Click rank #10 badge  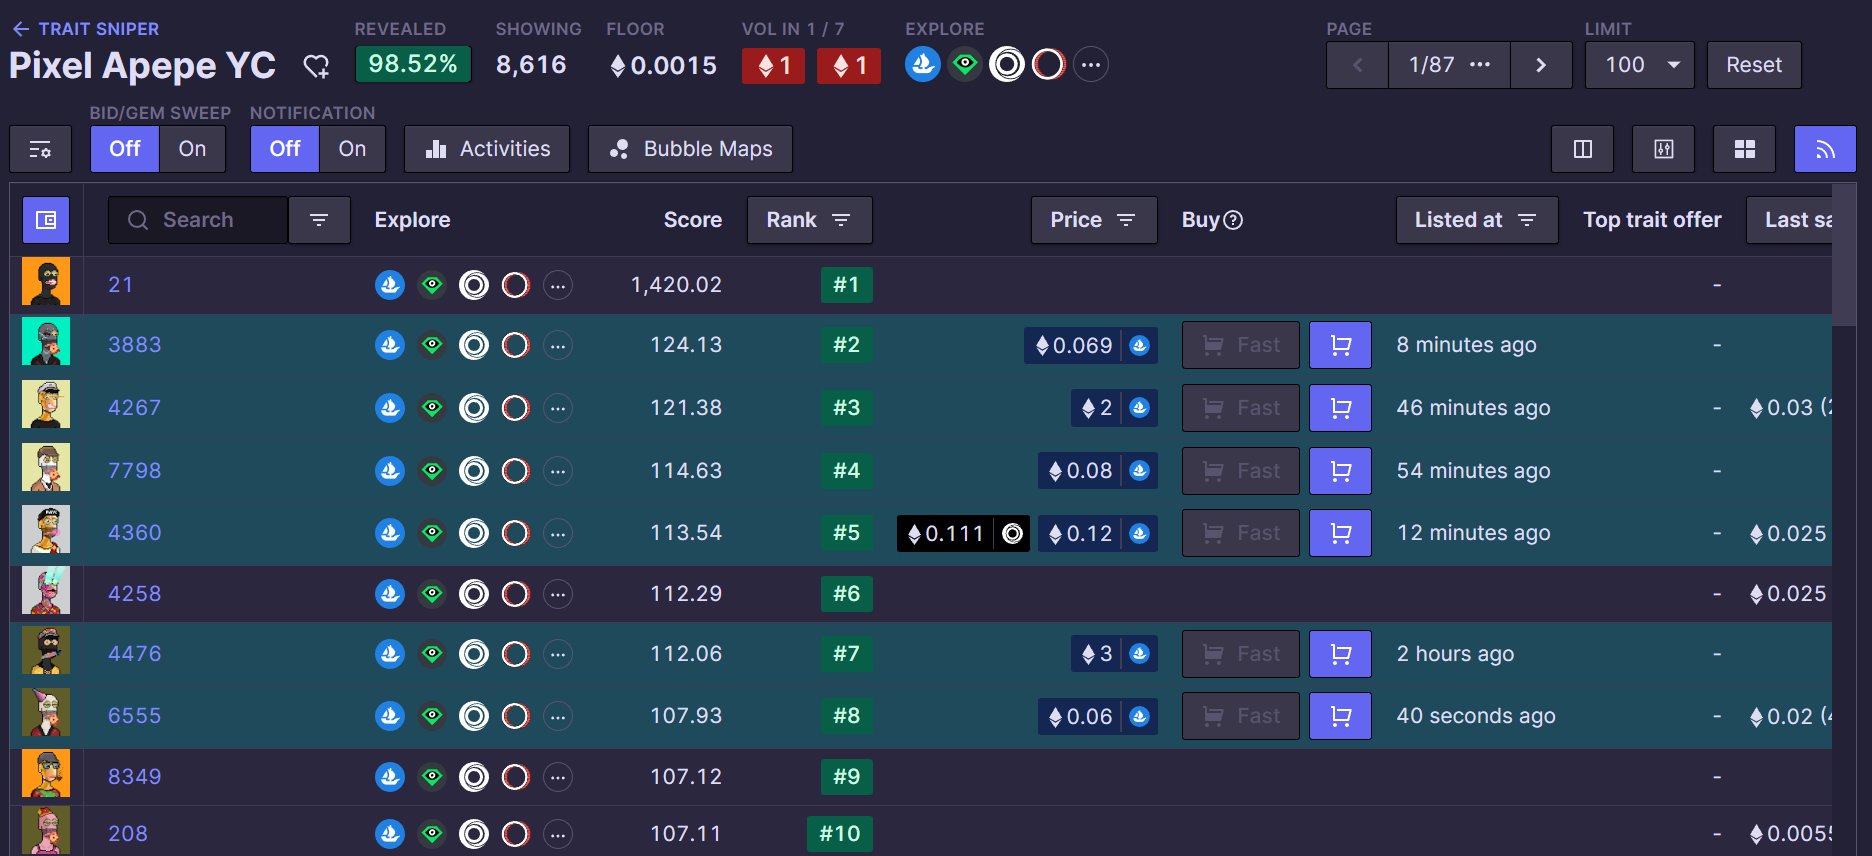[839, 834]
